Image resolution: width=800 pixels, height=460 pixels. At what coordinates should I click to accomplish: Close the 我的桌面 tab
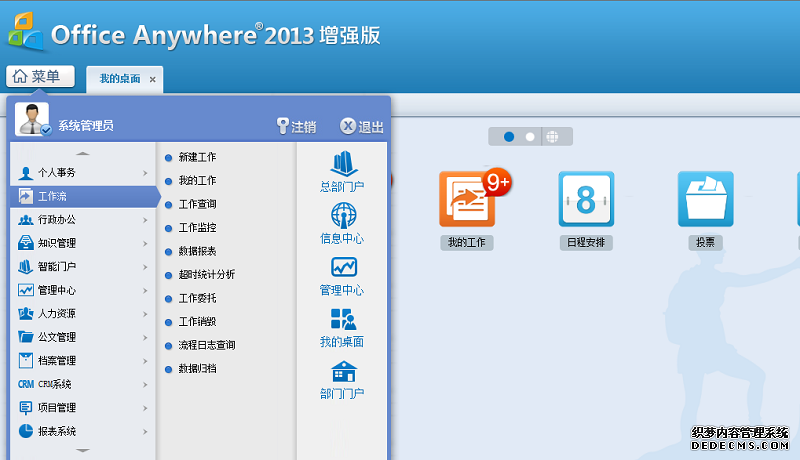click(152, 80)
